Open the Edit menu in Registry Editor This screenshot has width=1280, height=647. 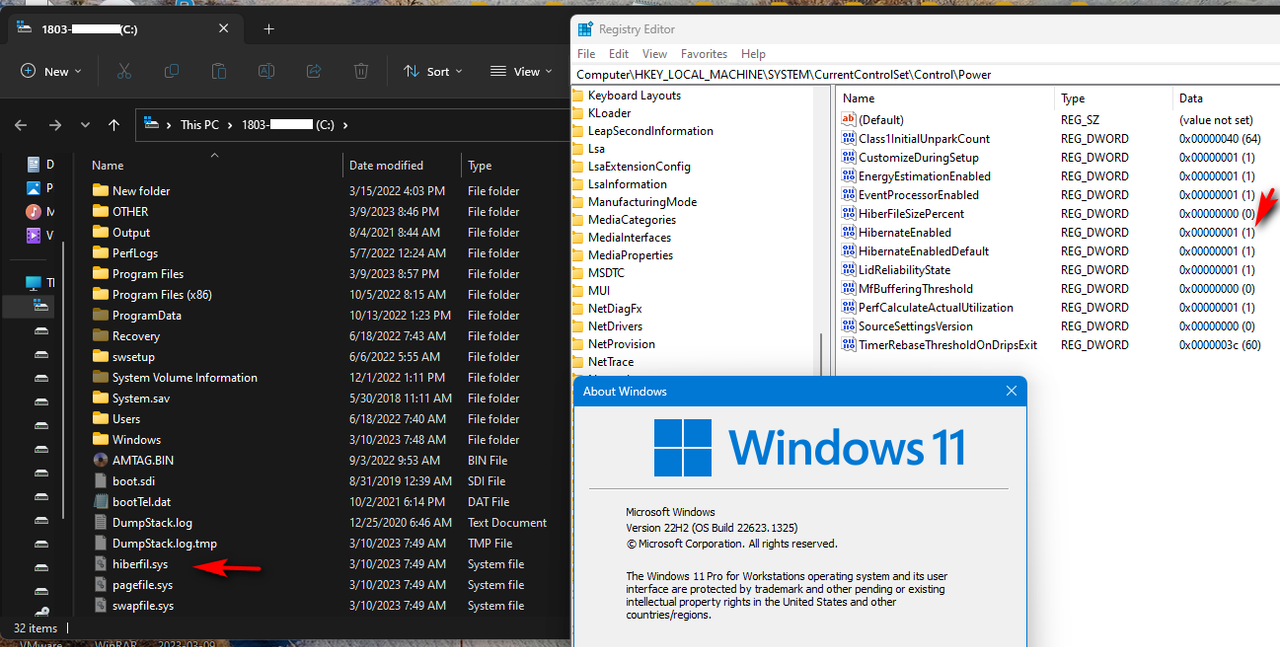point(619,54)
